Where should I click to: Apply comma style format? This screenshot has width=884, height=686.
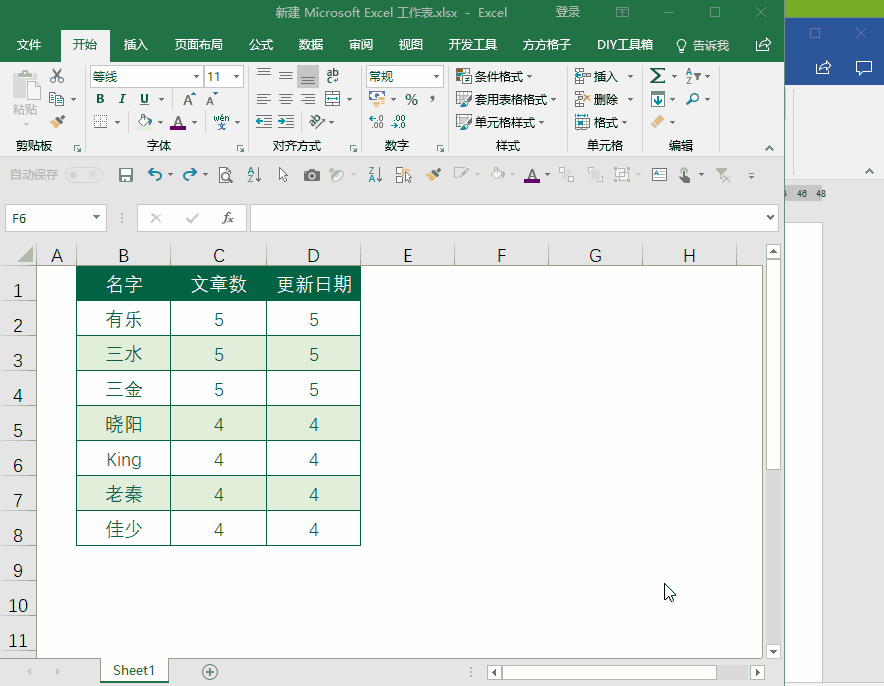tap(432, 100)
